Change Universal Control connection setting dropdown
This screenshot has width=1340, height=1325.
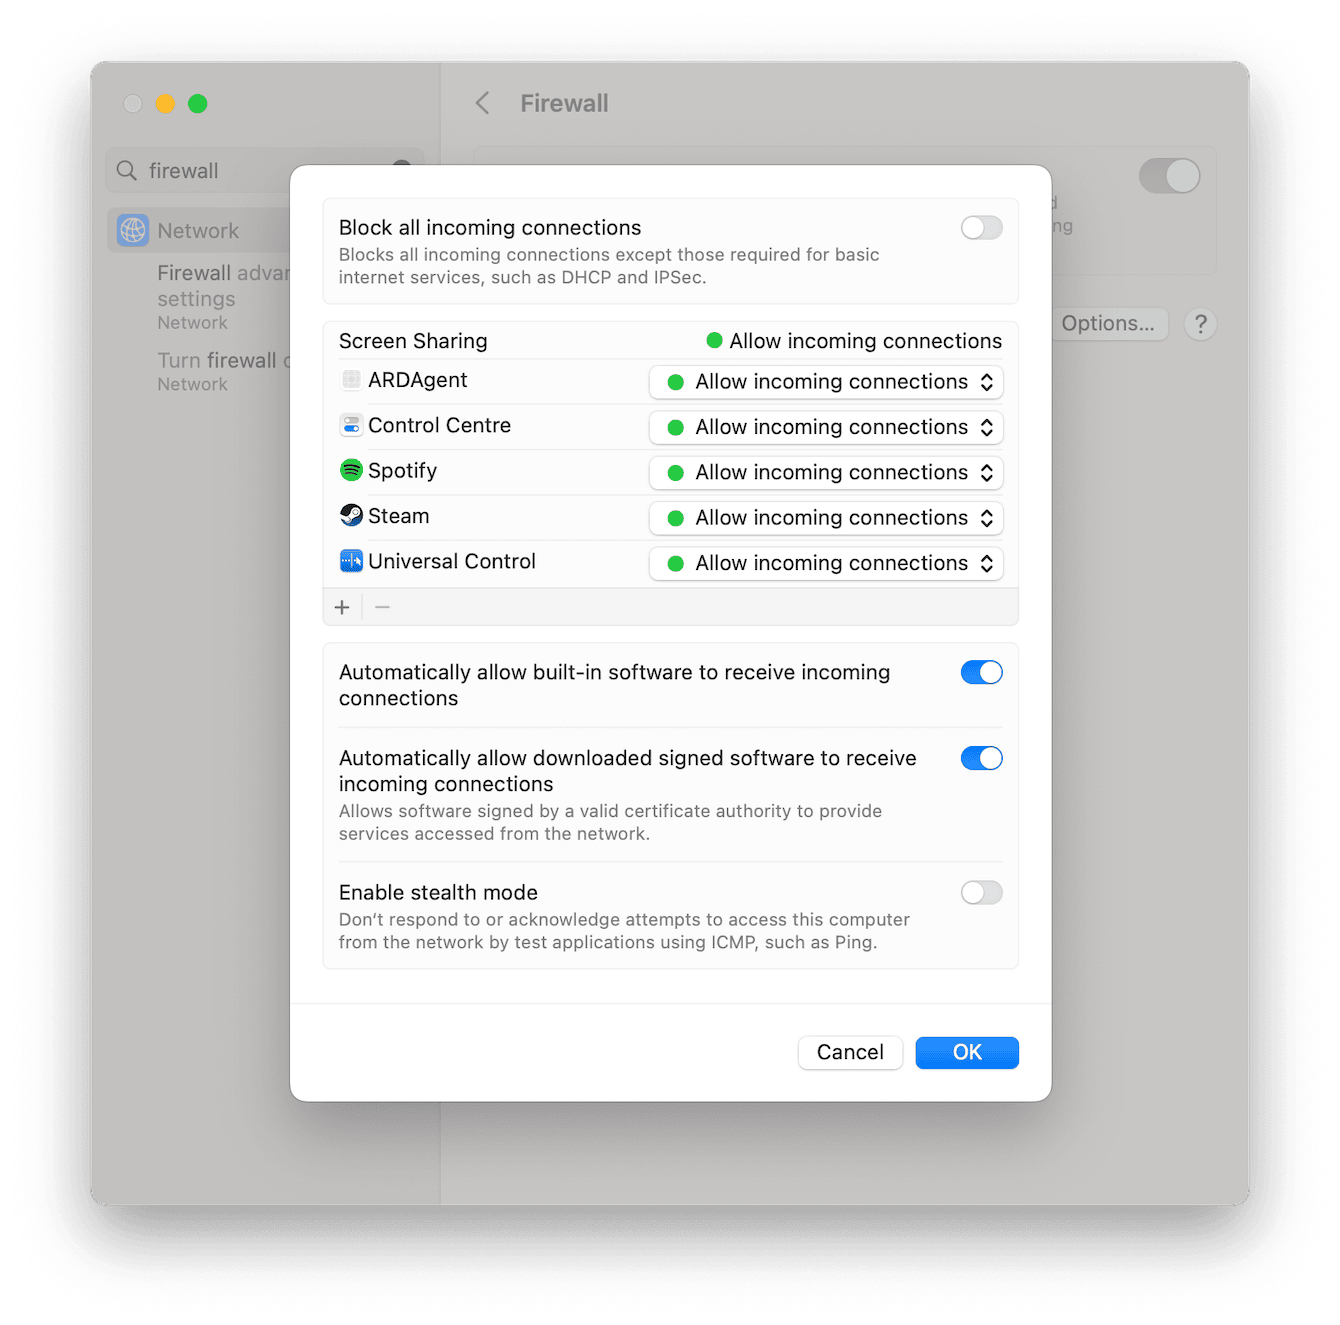click(825, 563)
